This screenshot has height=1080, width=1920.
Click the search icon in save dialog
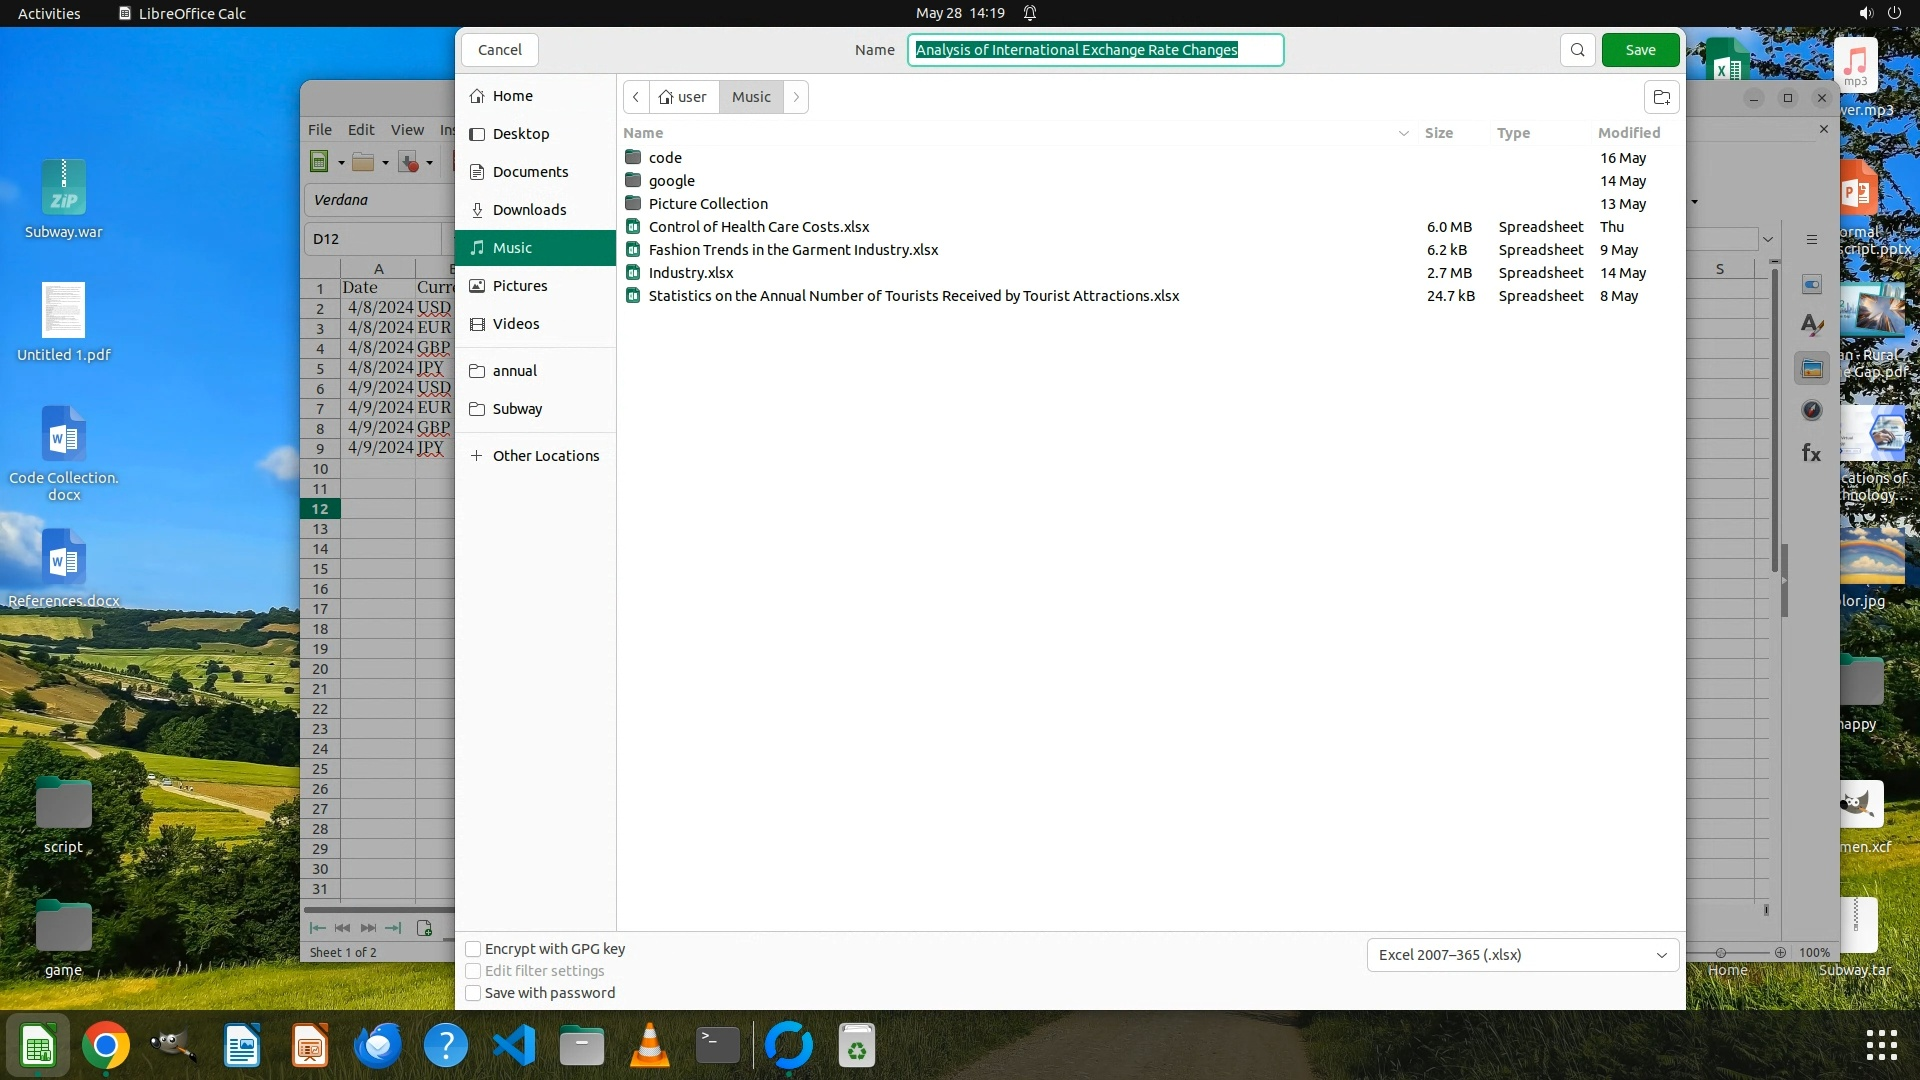(x=1577, y=50)
